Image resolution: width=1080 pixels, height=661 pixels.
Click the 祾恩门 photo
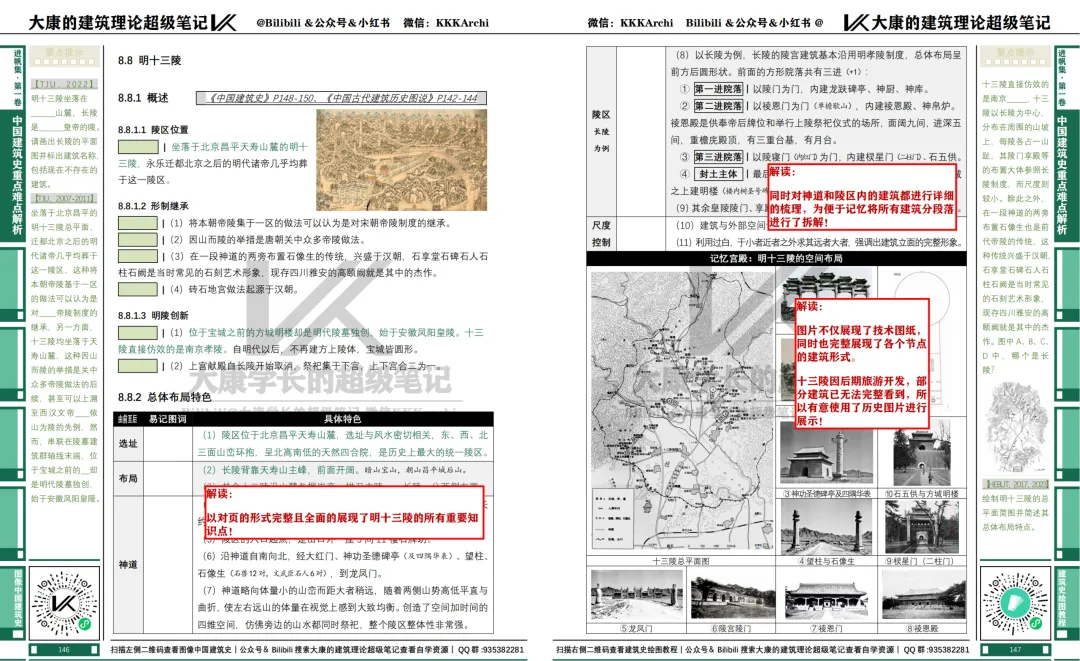pyautogui.click(x=827, y=598)
